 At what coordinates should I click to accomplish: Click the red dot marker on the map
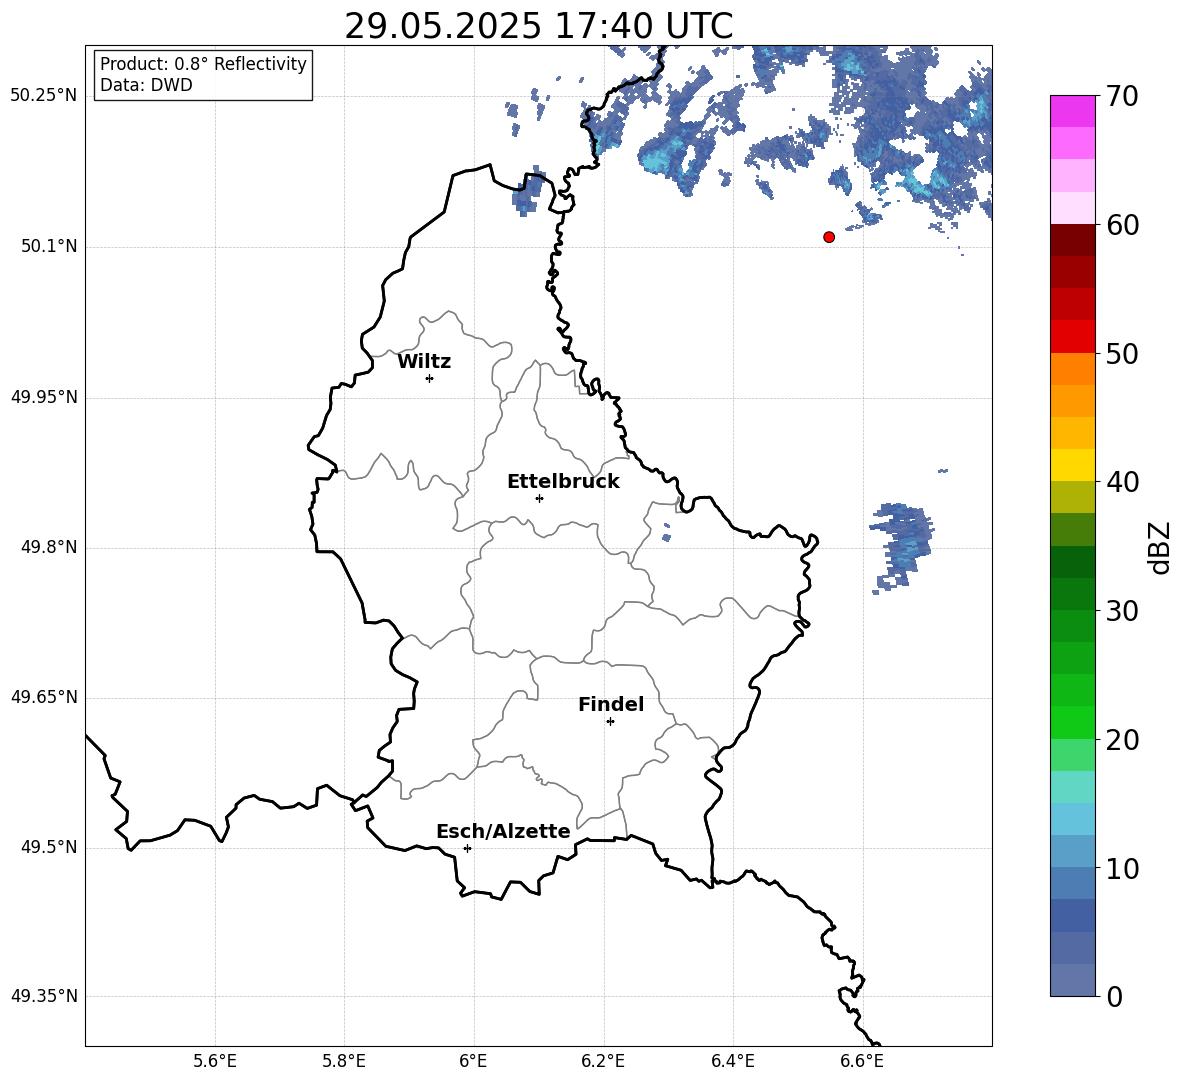tap(828, 237)
